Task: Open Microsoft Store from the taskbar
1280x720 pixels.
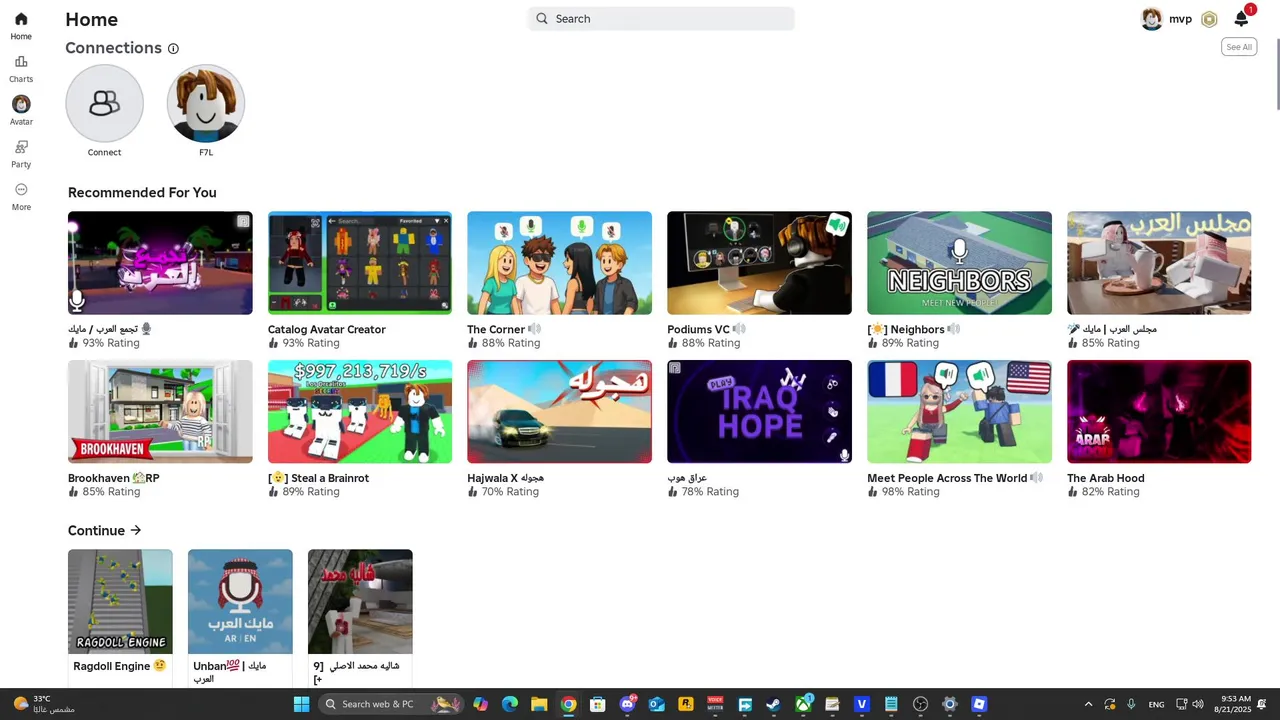Action: [x=597, y=704]
